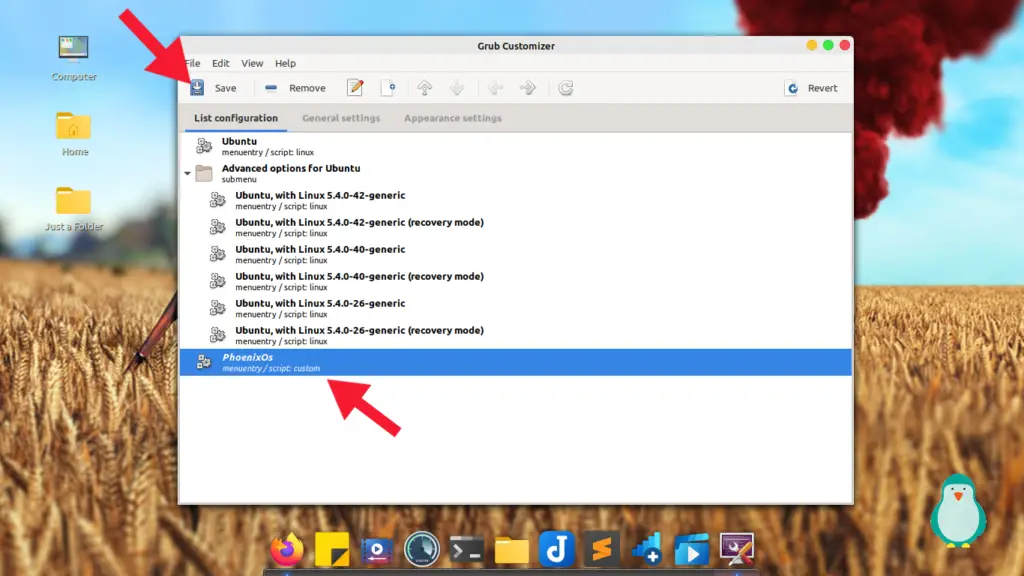
Task: Select Ubuntu, with Linux 5.4.0-26-generic entry
Action: click(516, 308)
